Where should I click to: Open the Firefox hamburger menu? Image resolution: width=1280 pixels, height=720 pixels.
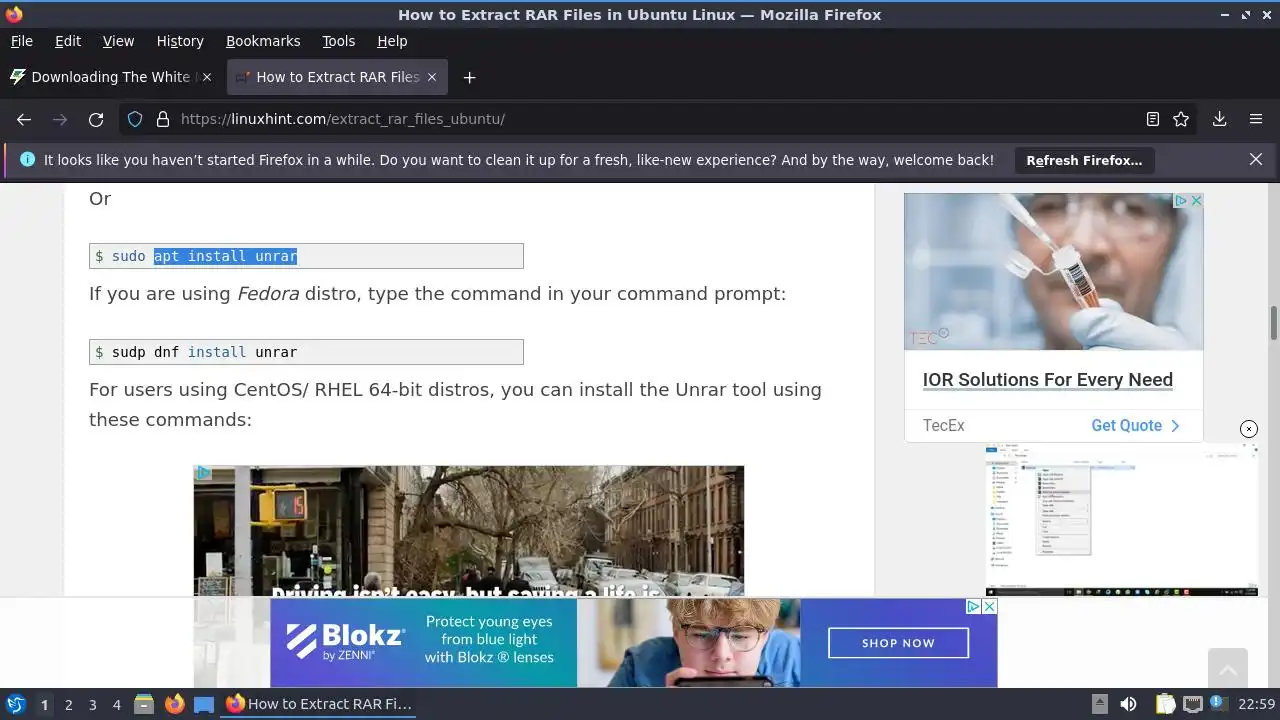point(1256,119)
